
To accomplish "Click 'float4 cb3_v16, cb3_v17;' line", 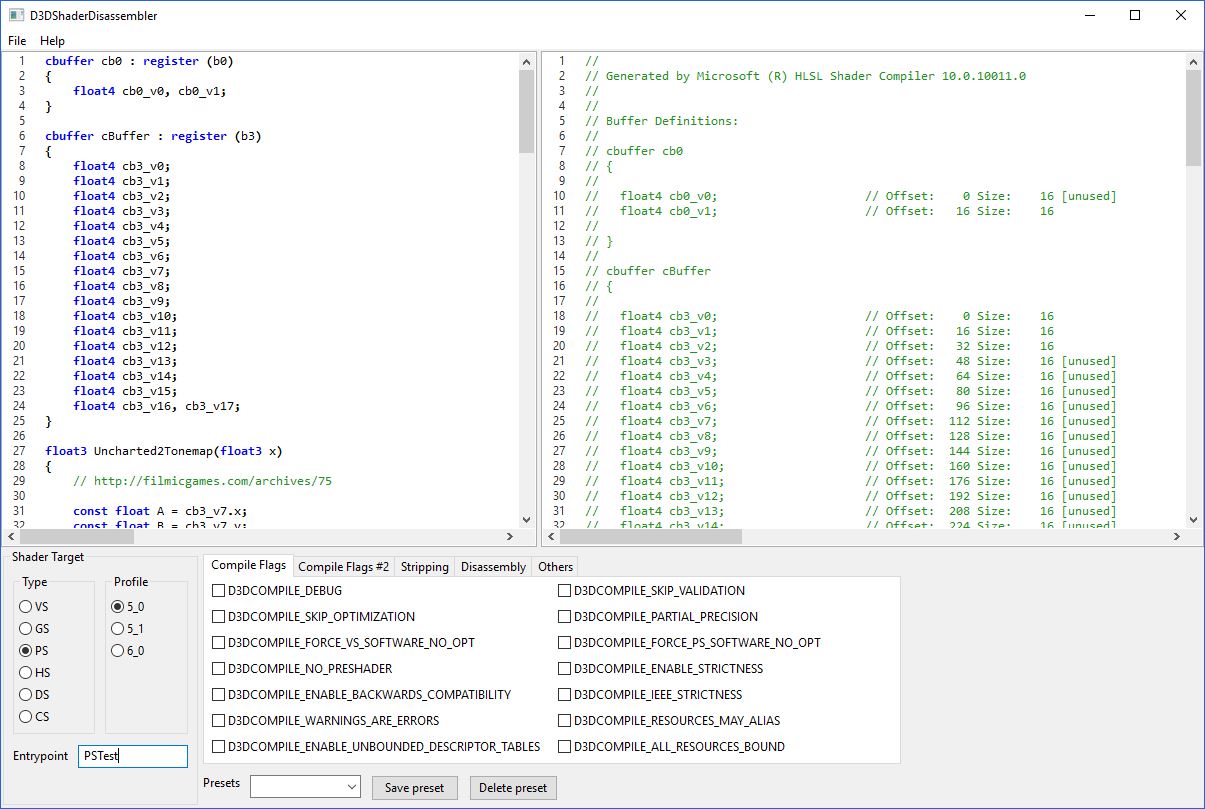I will coord(157,406).
